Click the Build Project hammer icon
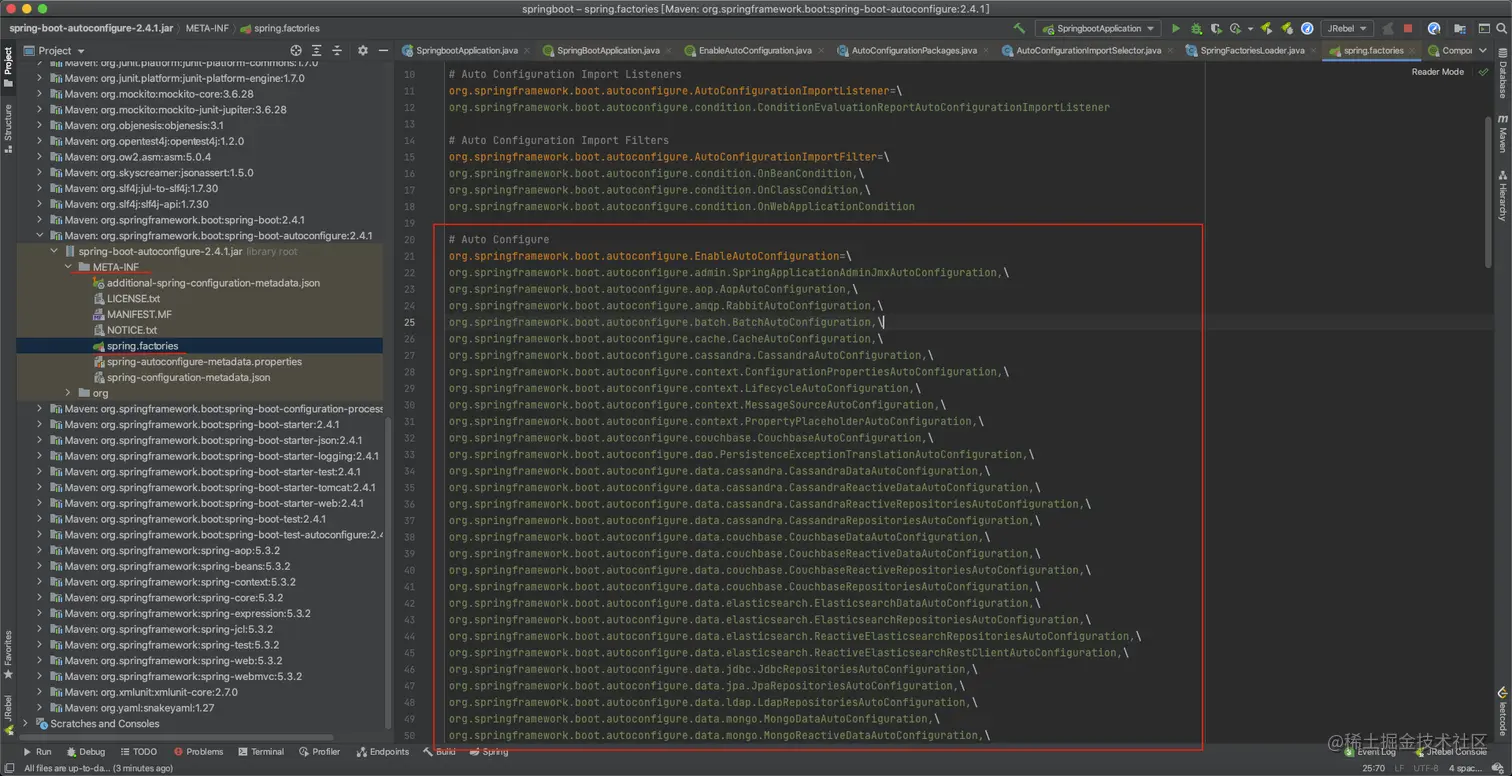This screenshot has width=1512, height=776. tap(1019, 29)
